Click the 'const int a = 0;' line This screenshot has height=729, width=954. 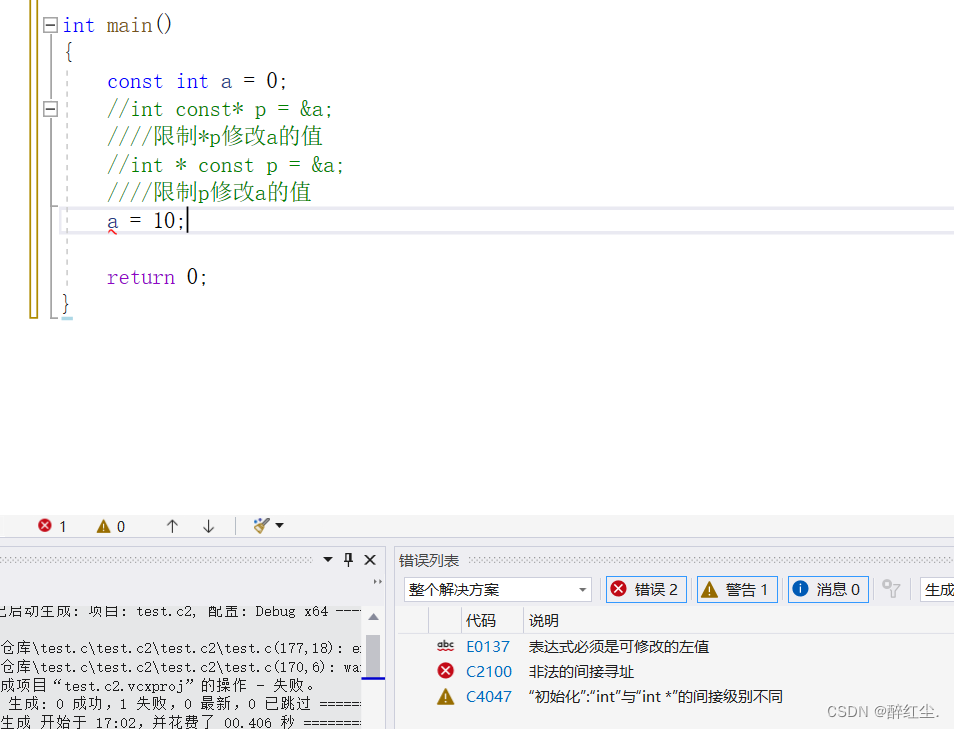(197, 81)
